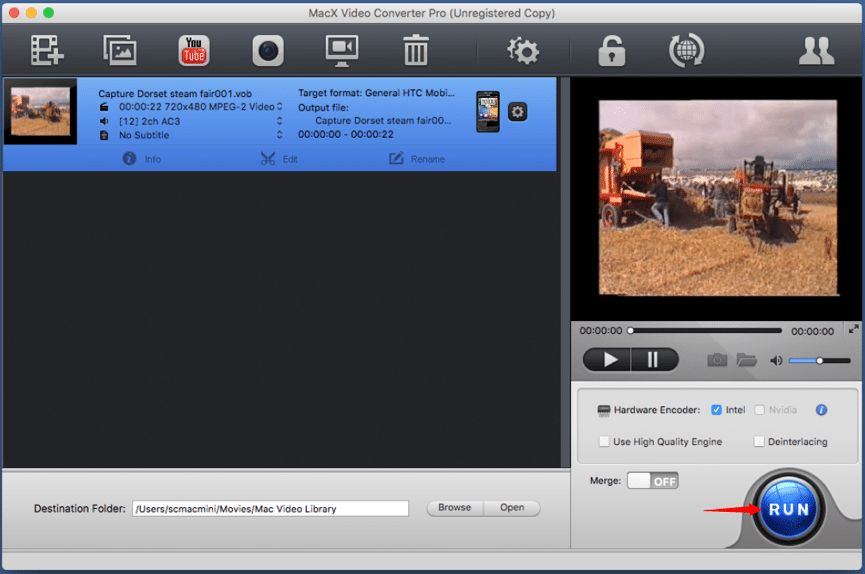Start conversion with RUN button
The height and width of the screenshot is (574, 865).
pyautogui.click(x=789, y=509)
